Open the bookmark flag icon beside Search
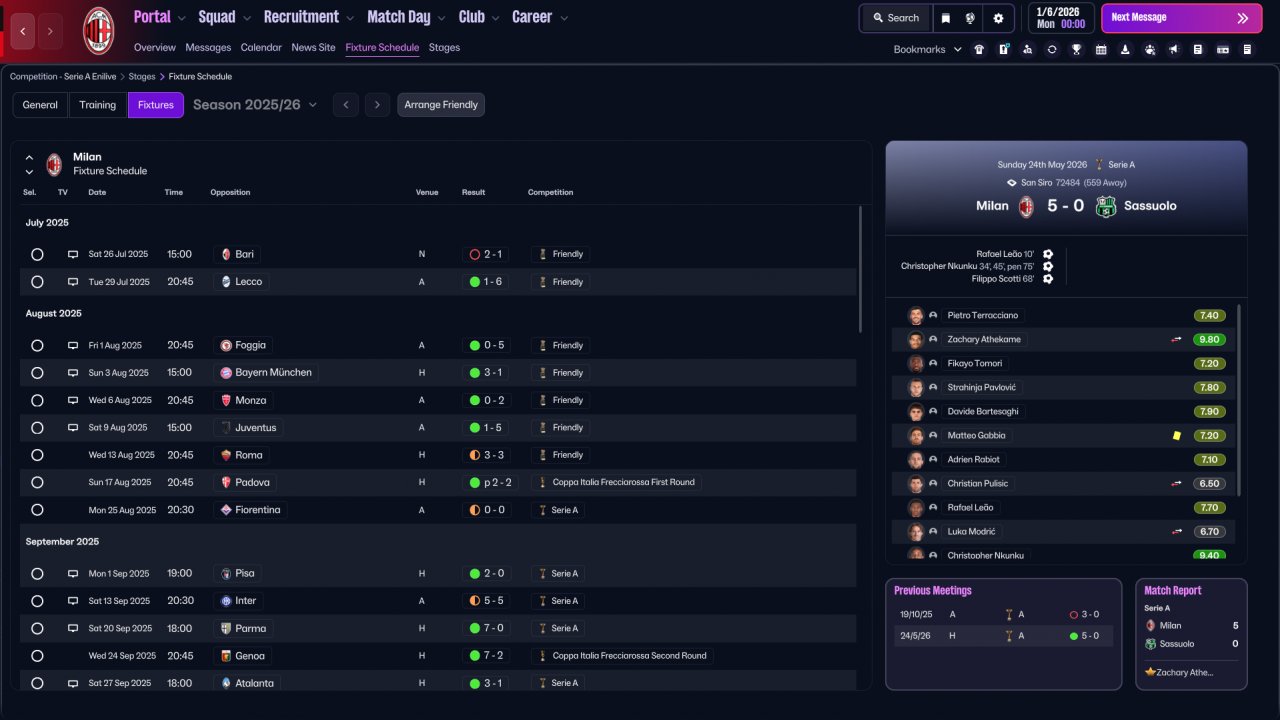This screenshot has height=720, width=1280. coord(946,18)
